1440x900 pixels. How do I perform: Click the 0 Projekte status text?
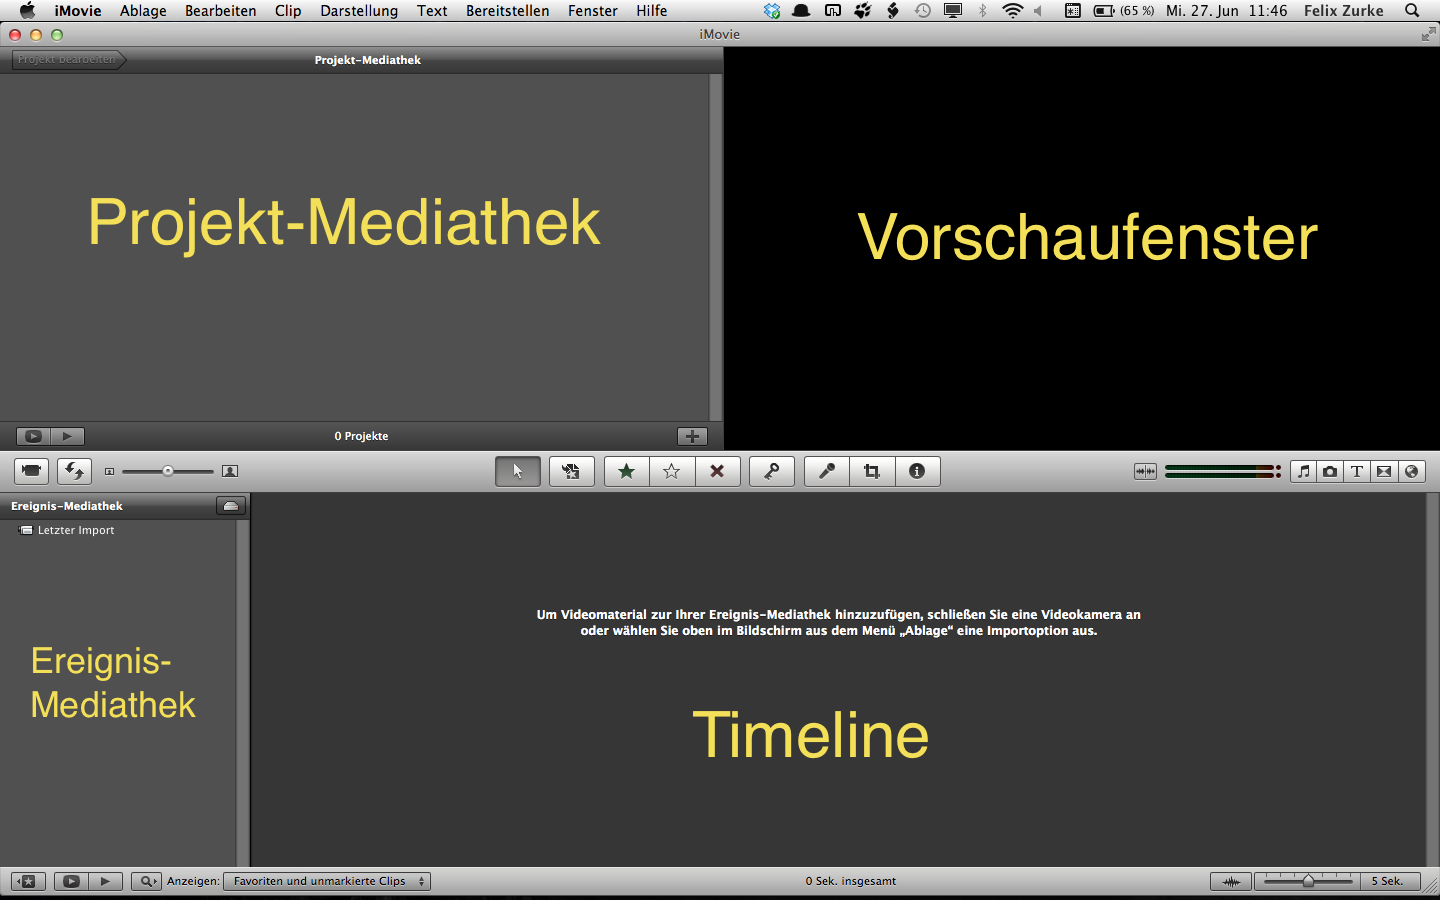361,436
